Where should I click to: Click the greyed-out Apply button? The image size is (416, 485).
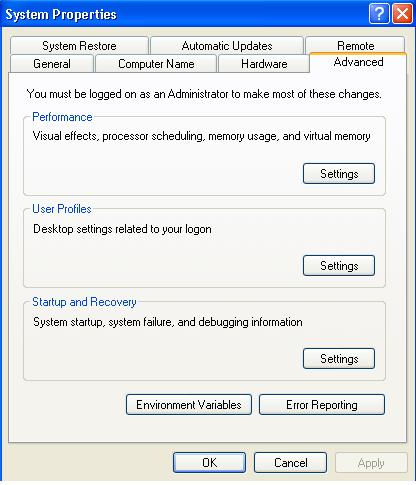click(371, 463)
